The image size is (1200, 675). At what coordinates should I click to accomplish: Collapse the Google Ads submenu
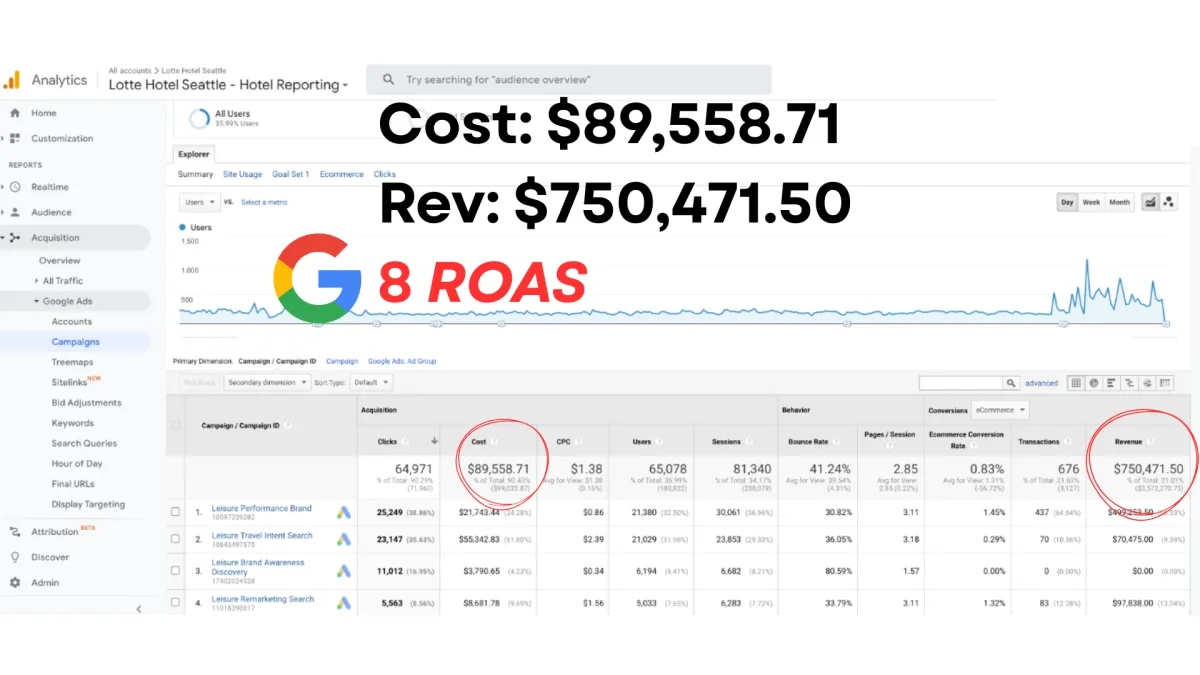(37, 301)
